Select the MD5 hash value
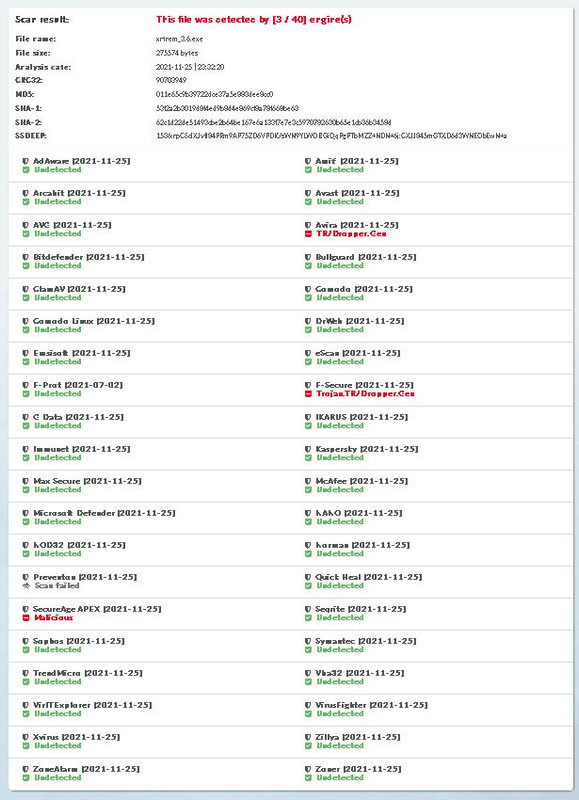Image resolution: width=579 pixels, height=800 pixels. coord(214,94)
